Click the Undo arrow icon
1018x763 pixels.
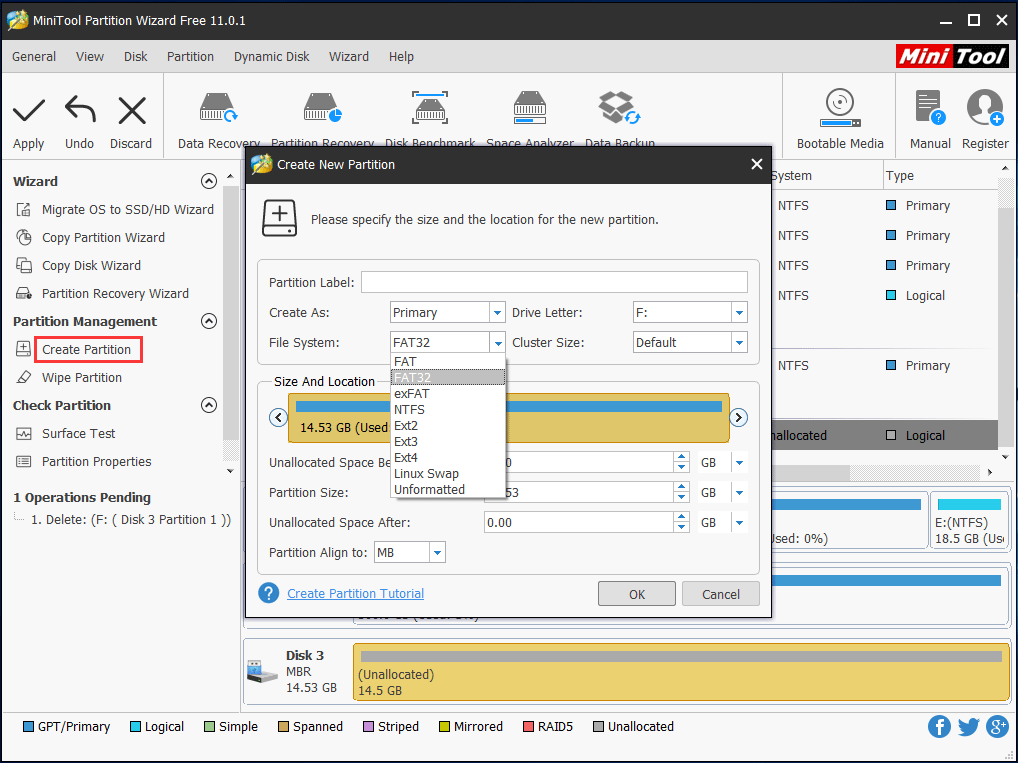click(79, 111)
